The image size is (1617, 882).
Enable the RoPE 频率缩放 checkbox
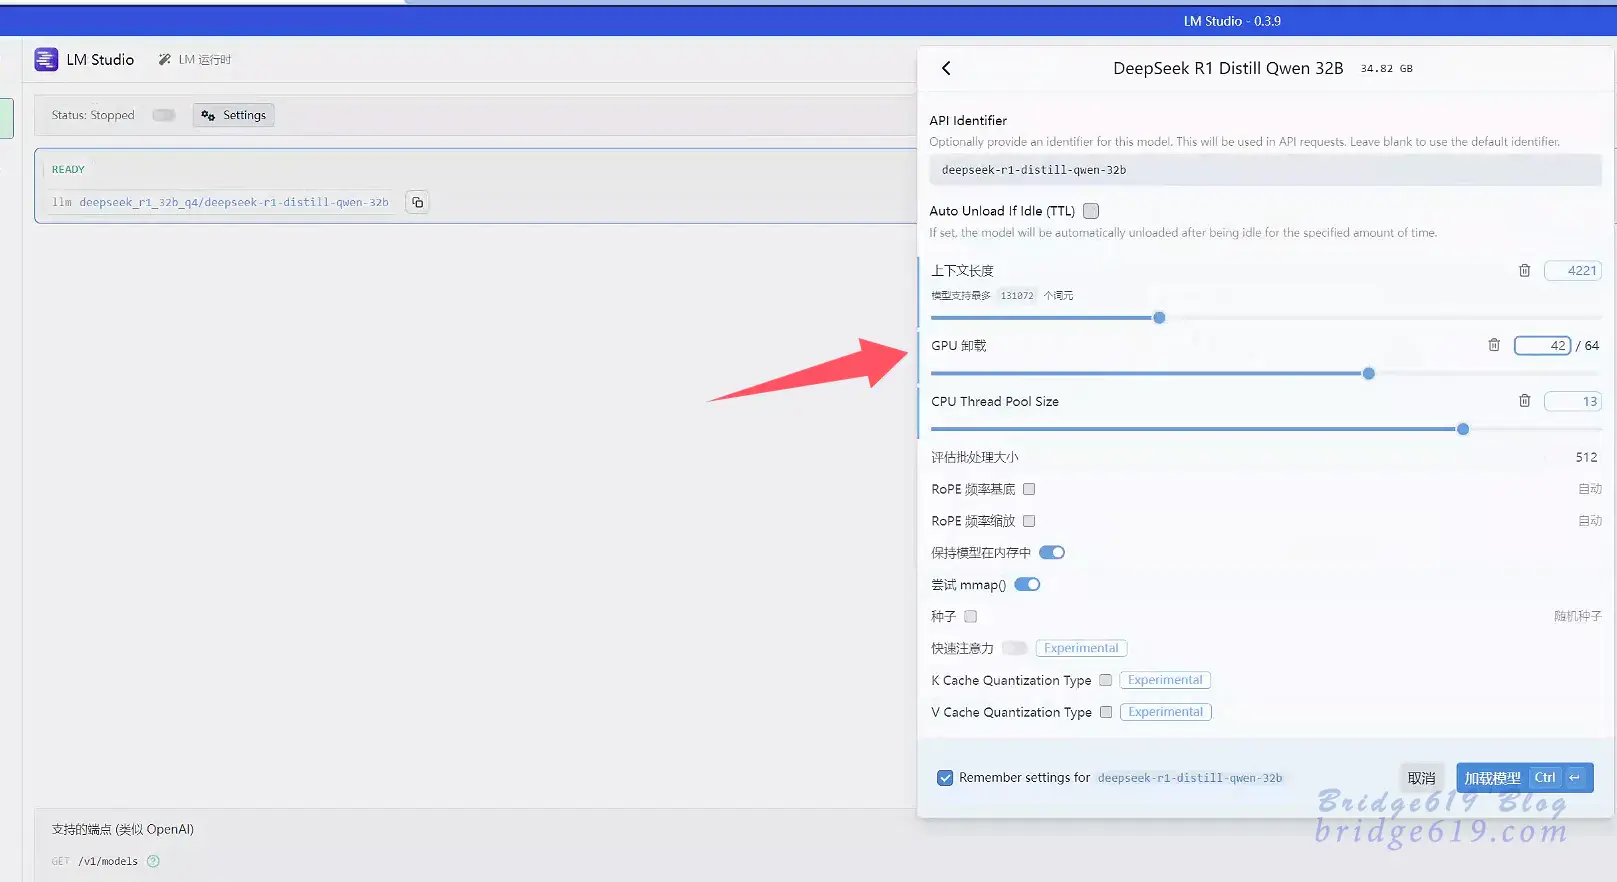(1029, 521)
